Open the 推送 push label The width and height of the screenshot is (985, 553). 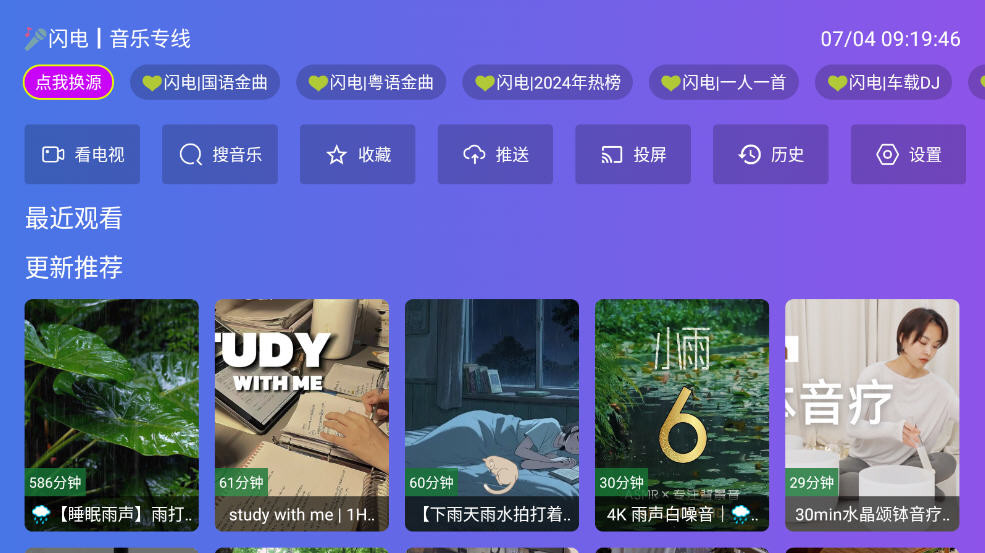point(512,155)
